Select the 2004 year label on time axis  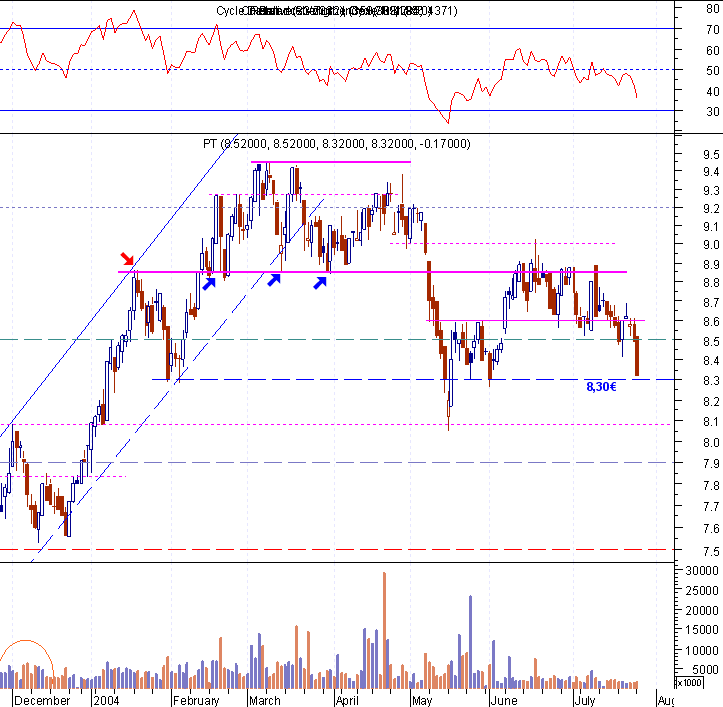click(x=106, y=701)
